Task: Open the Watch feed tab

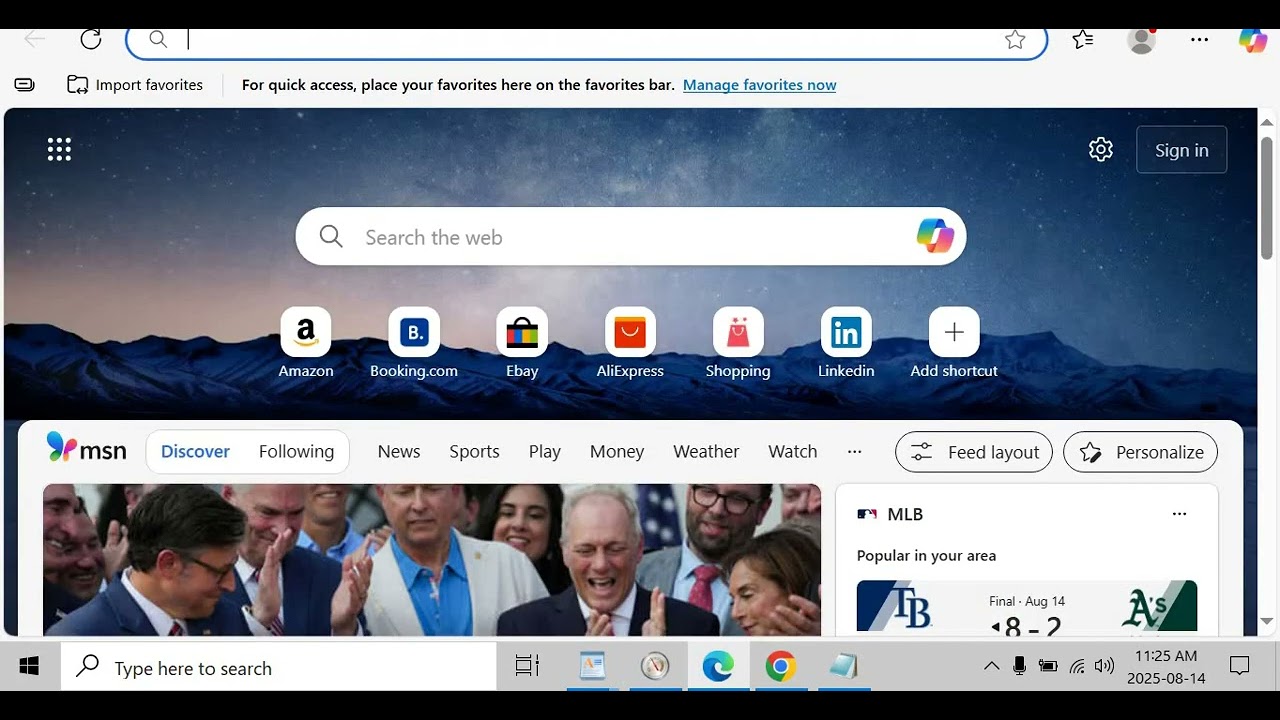Action: coord(793,452)
